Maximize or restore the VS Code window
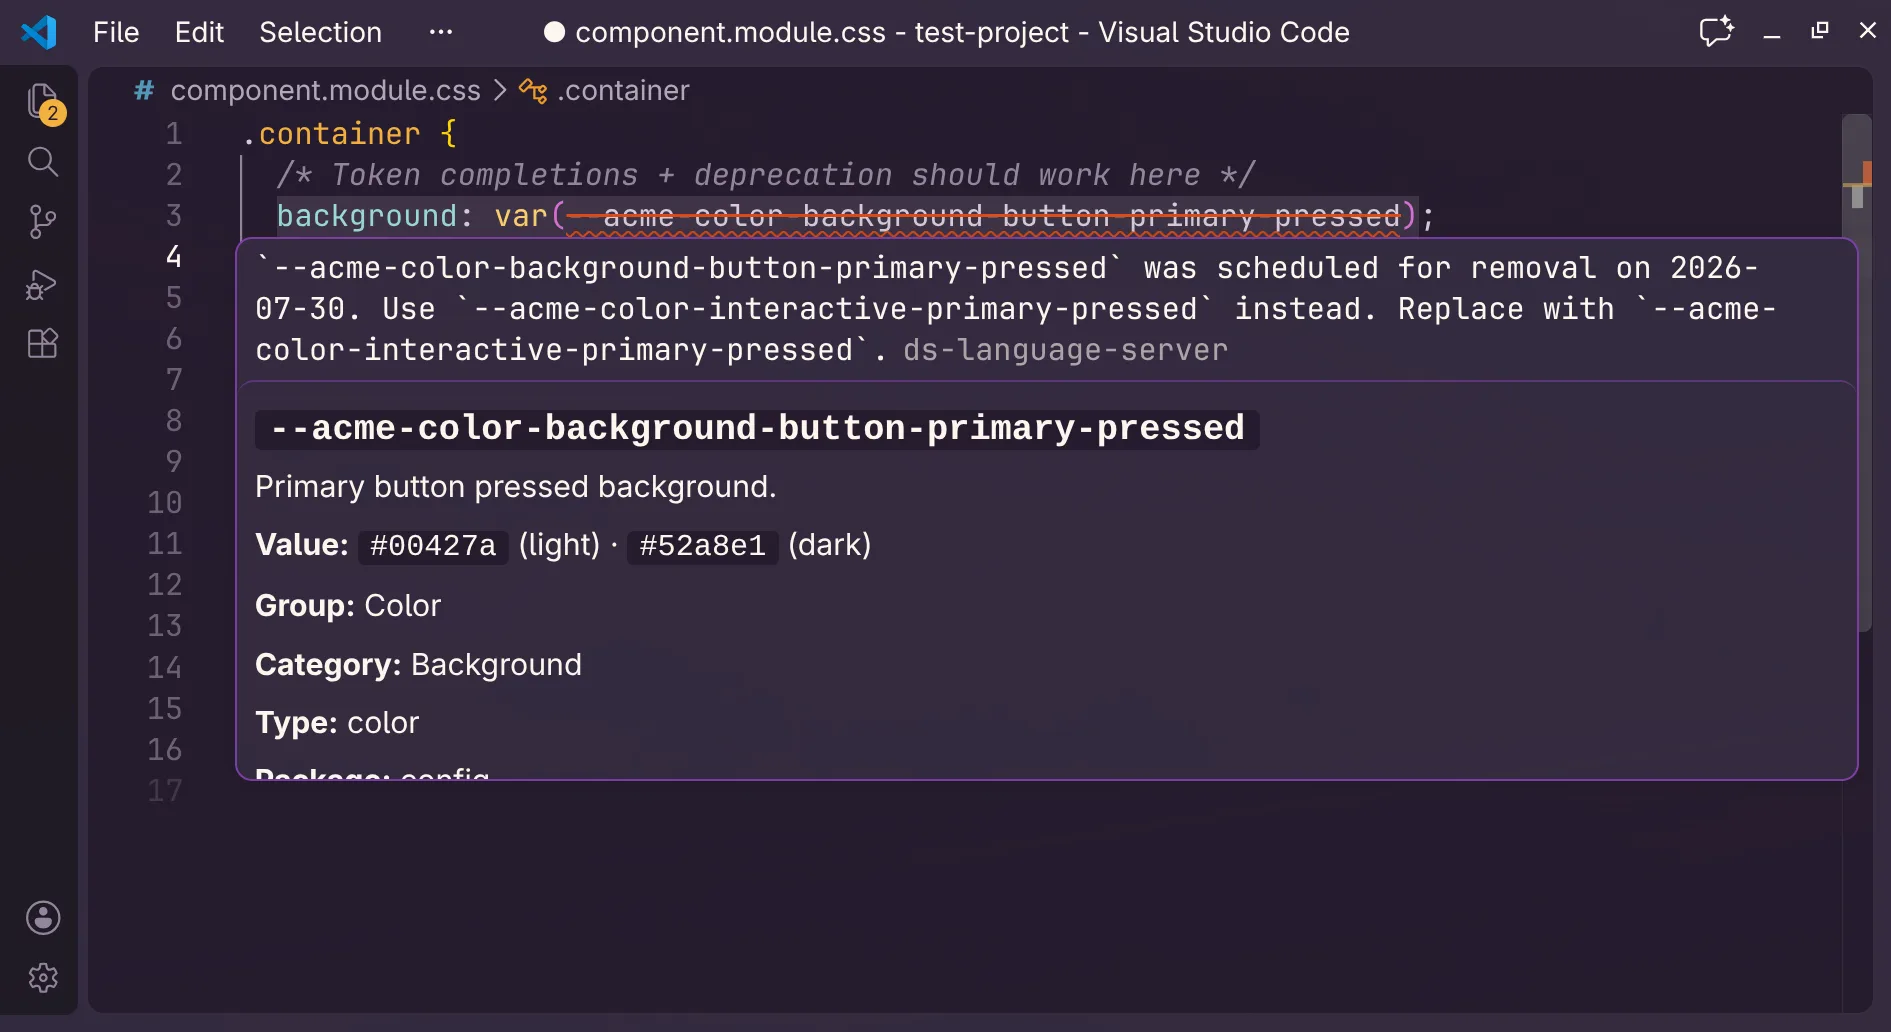The image size is (1891, 1032). 1820,31
